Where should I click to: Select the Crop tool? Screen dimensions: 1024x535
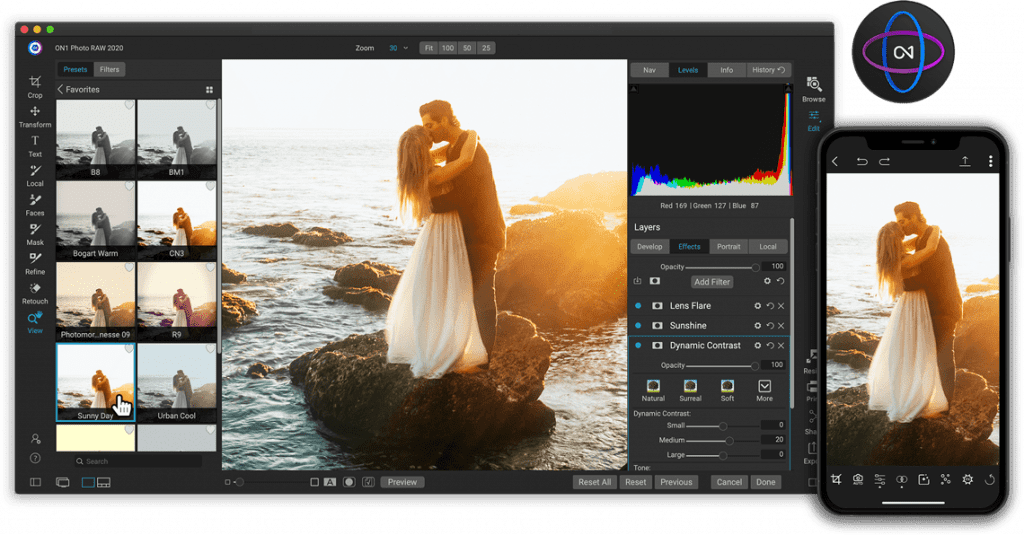35,86
